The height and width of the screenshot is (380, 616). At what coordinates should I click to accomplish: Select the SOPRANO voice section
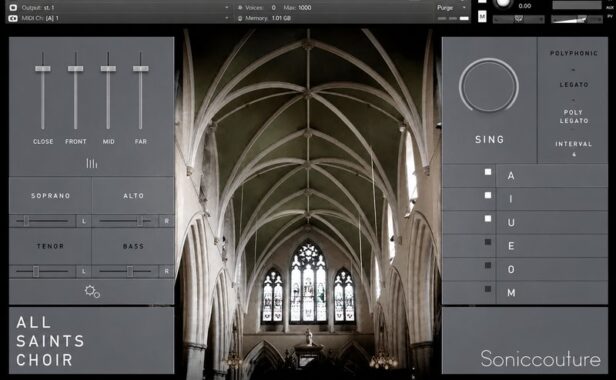click(51, 196)
